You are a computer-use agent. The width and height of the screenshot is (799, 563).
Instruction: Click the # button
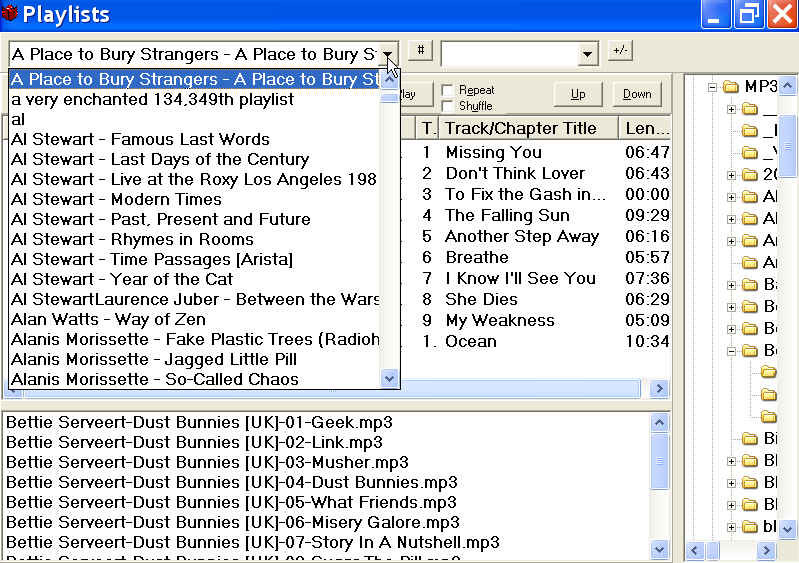420,50
